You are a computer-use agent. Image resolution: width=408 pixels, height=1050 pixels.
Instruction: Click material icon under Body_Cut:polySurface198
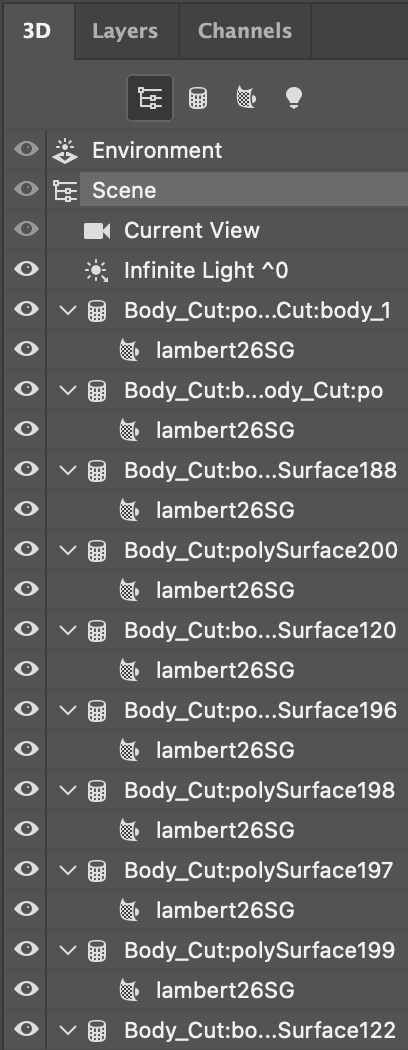[x=129, y=830]
